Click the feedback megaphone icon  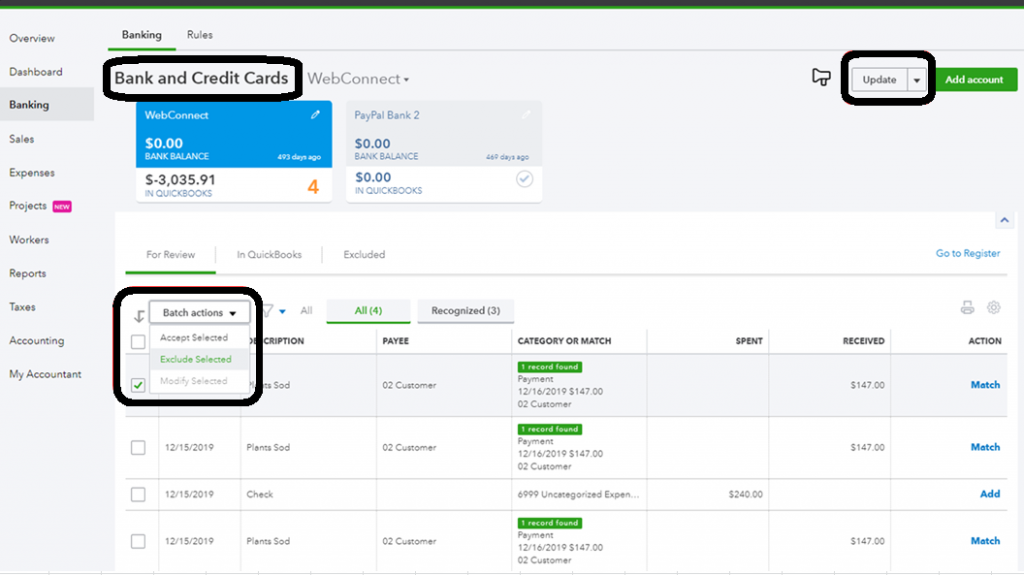point(821,77)
